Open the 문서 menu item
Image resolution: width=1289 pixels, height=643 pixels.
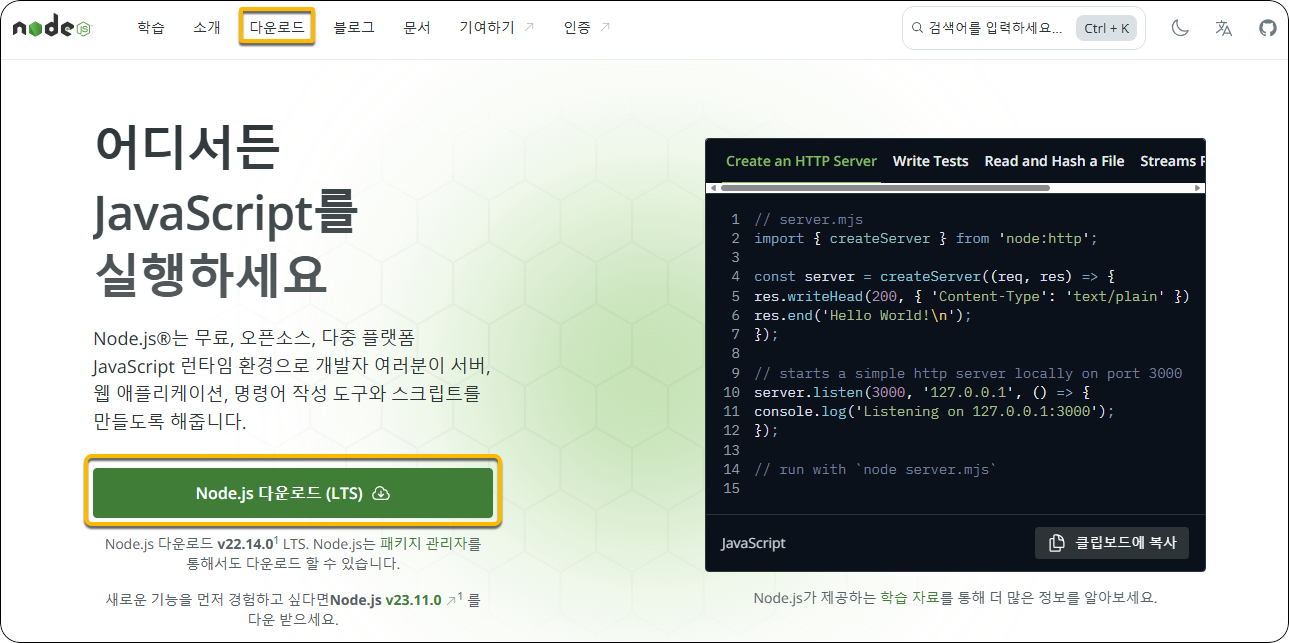pos(417,28)
